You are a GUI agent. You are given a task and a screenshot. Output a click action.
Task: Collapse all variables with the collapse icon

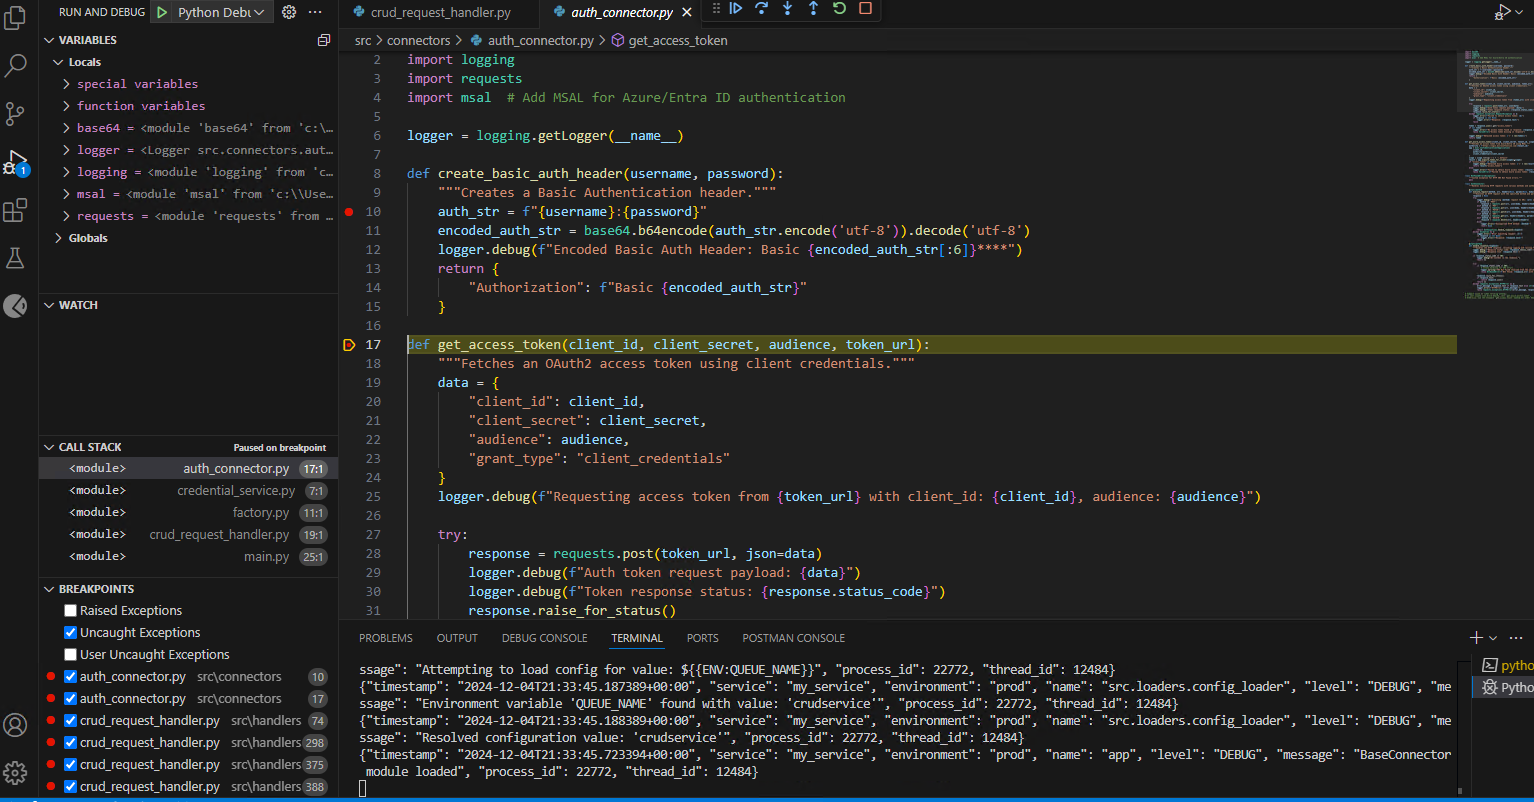pos(324,40)
